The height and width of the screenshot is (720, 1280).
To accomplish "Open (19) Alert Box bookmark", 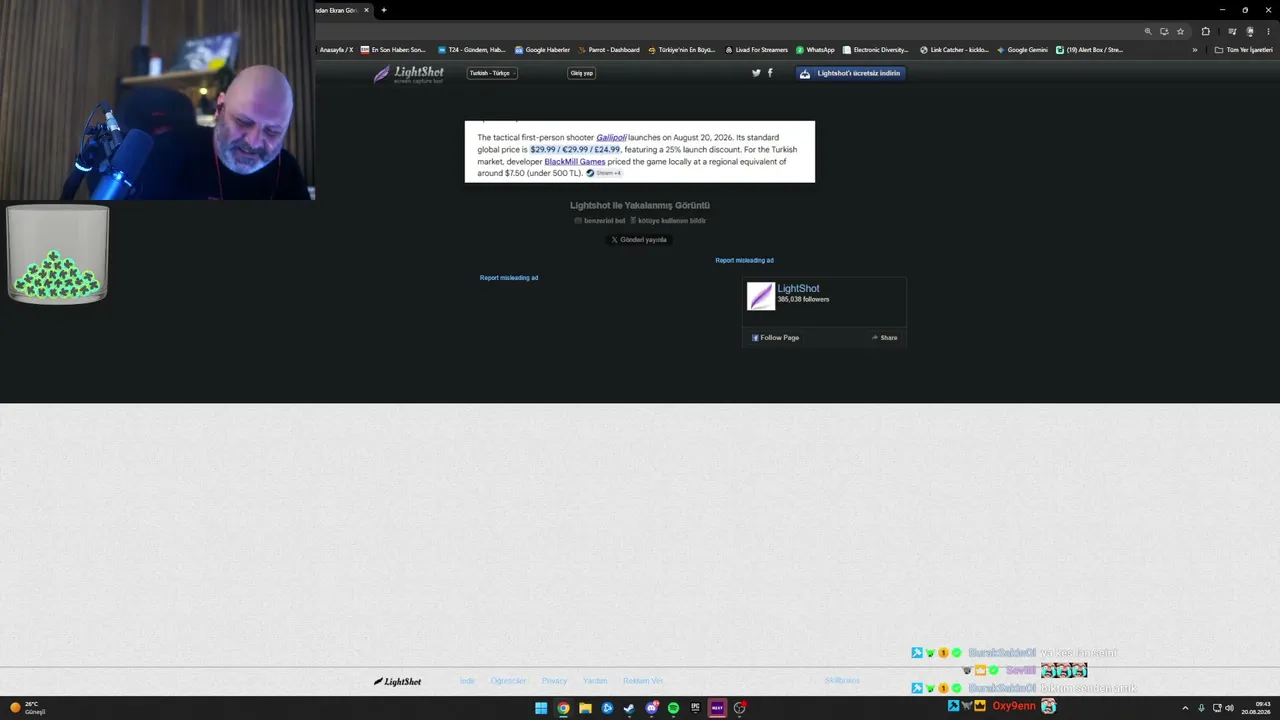I will [x=1090, y=50].
